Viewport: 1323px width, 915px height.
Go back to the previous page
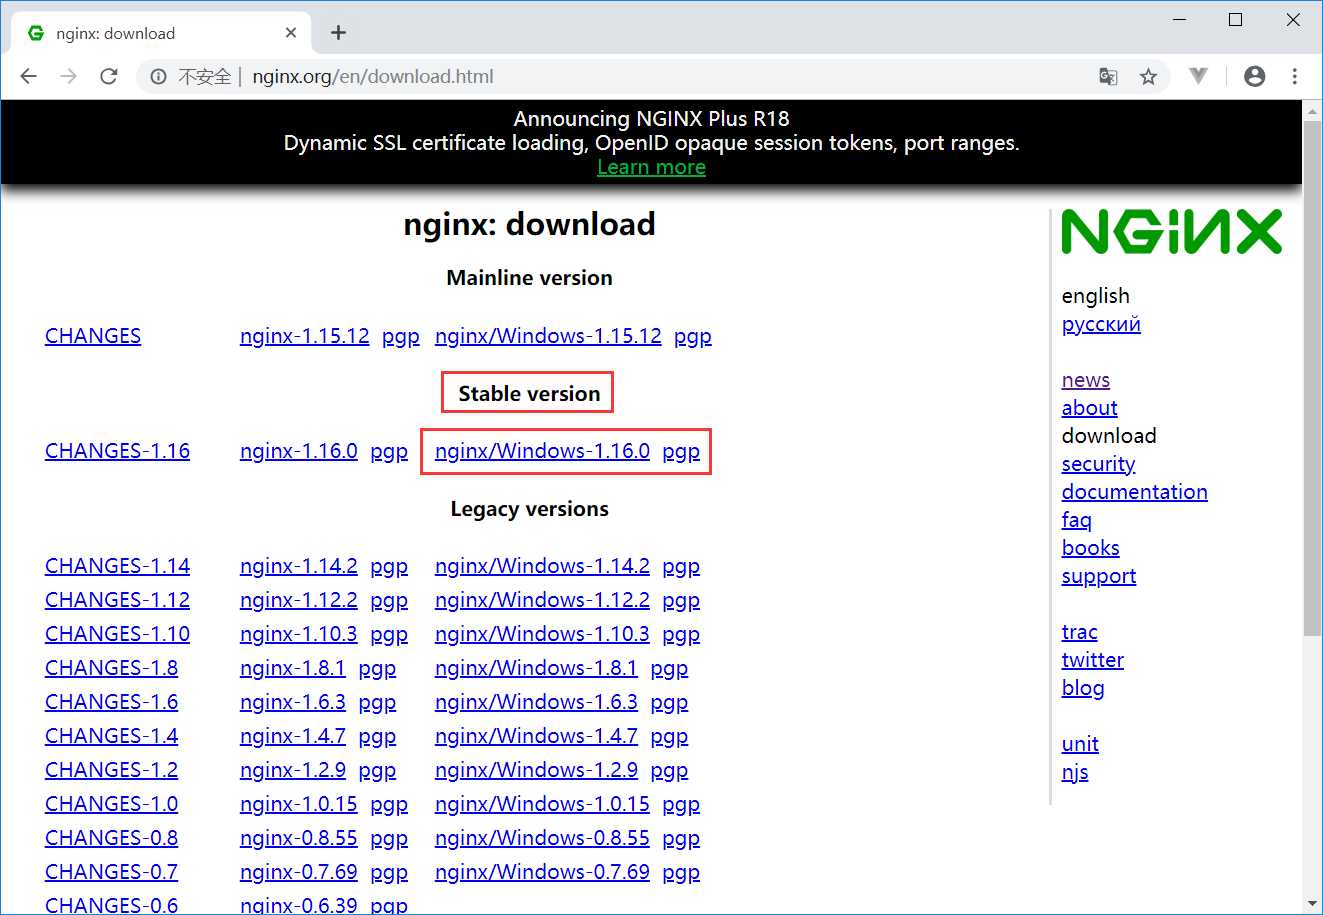[x=28, y=76]
